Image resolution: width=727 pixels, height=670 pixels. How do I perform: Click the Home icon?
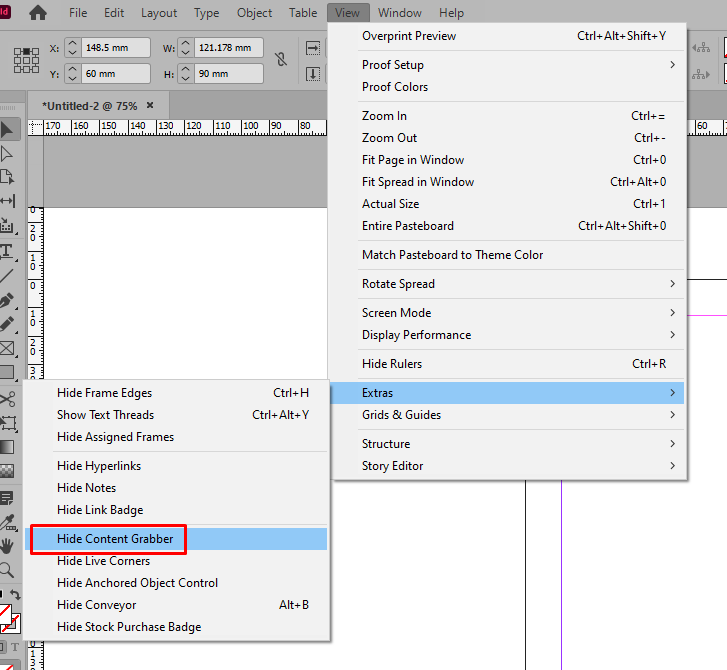(x=38, y=13)
